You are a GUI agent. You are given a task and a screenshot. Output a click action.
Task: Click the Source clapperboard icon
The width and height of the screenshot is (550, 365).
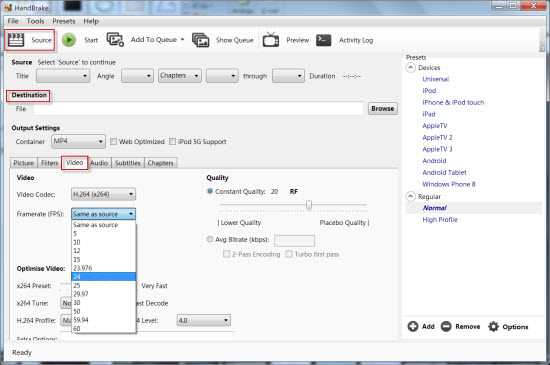tap(16, 40)
